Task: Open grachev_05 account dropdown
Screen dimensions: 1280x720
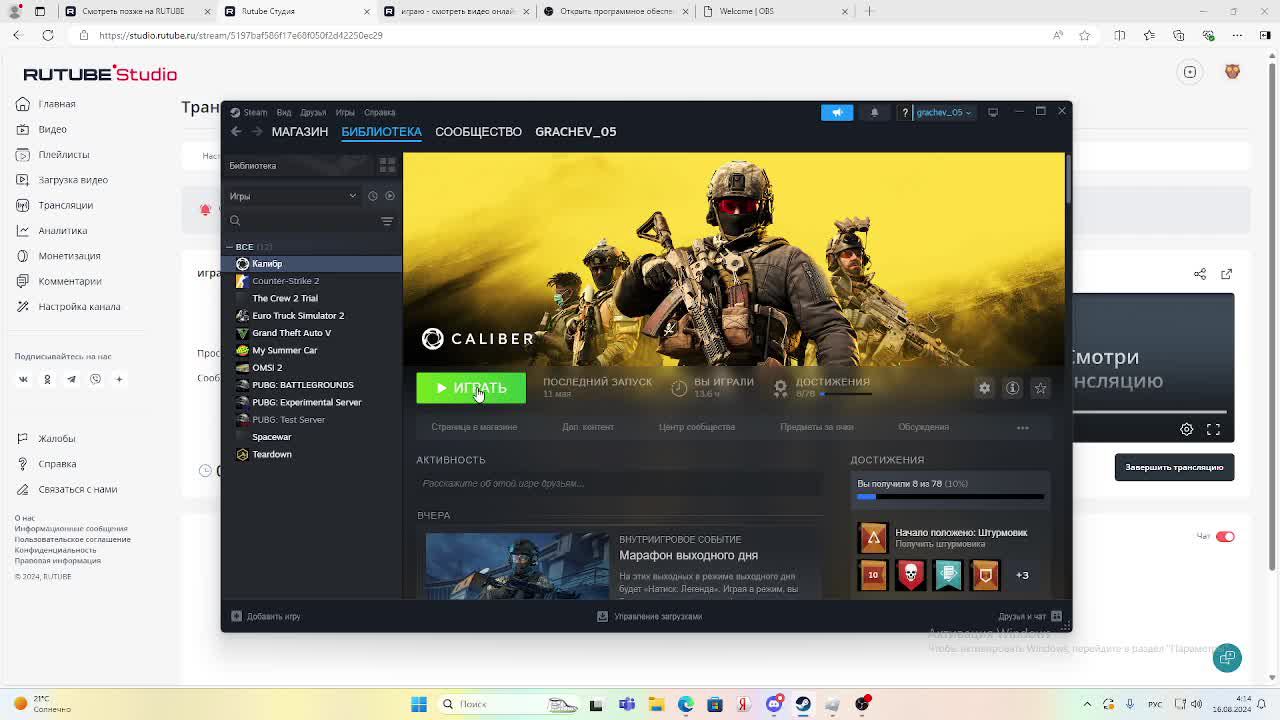Action: 944,112
